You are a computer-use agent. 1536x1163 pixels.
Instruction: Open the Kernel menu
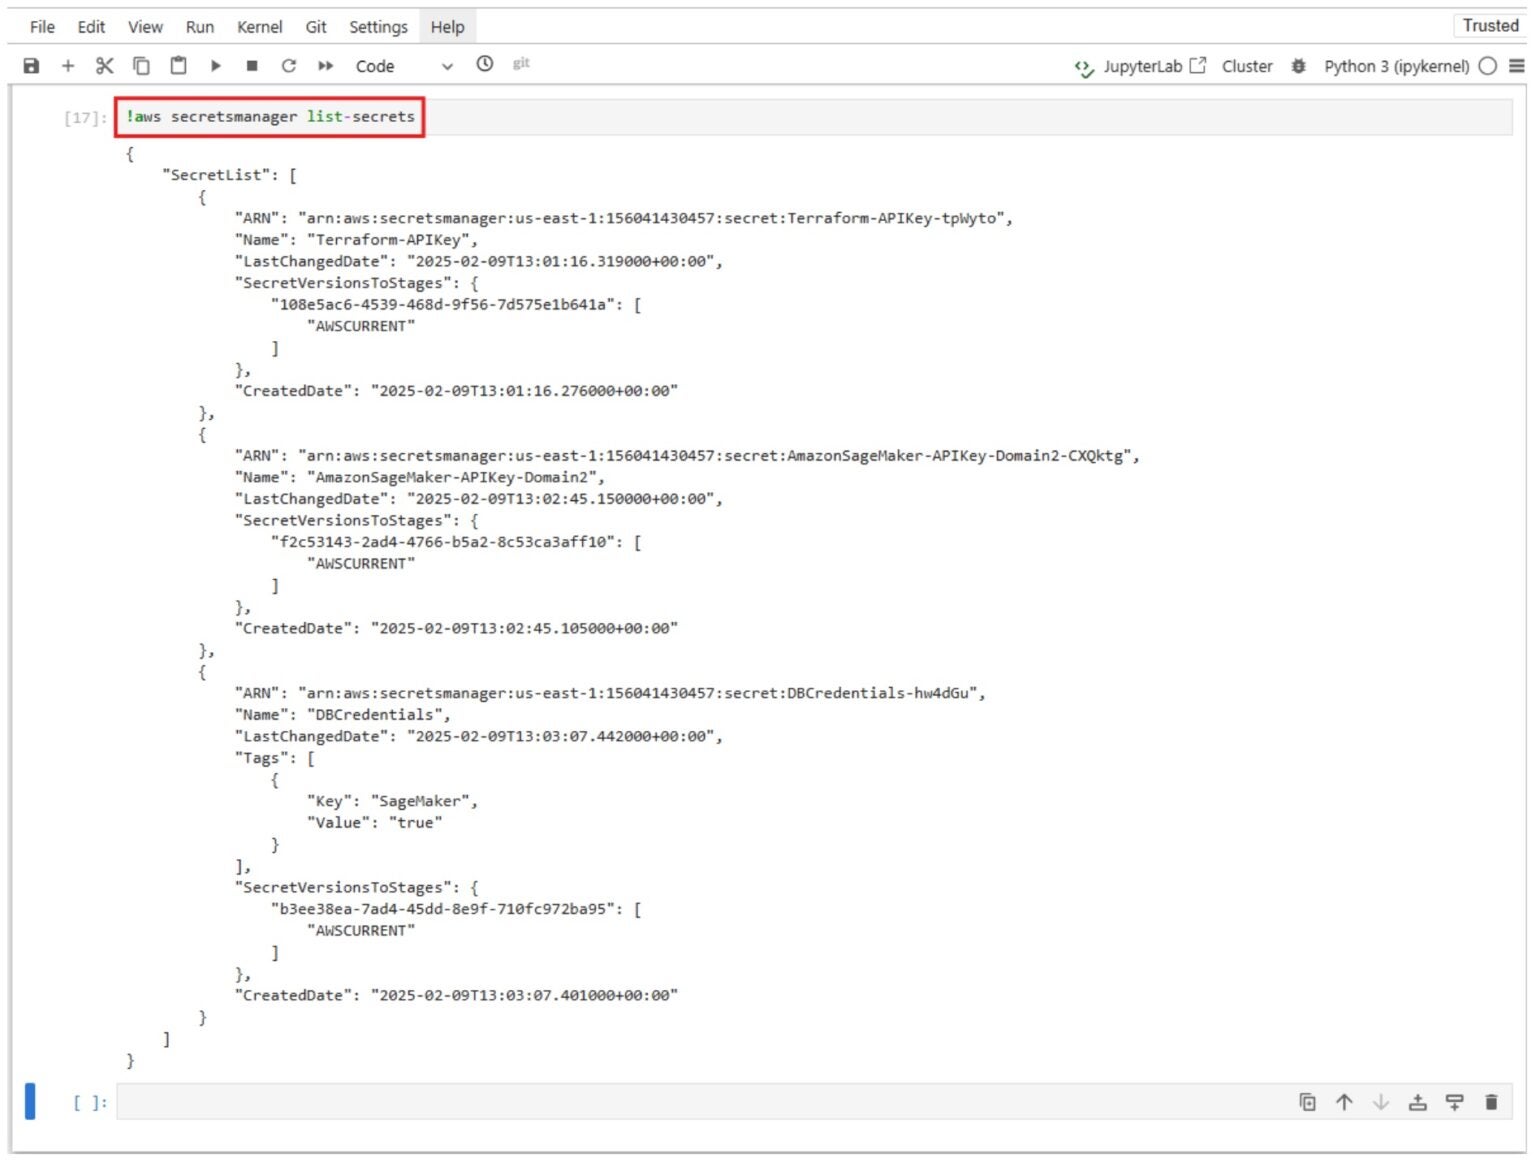point(260,26)
